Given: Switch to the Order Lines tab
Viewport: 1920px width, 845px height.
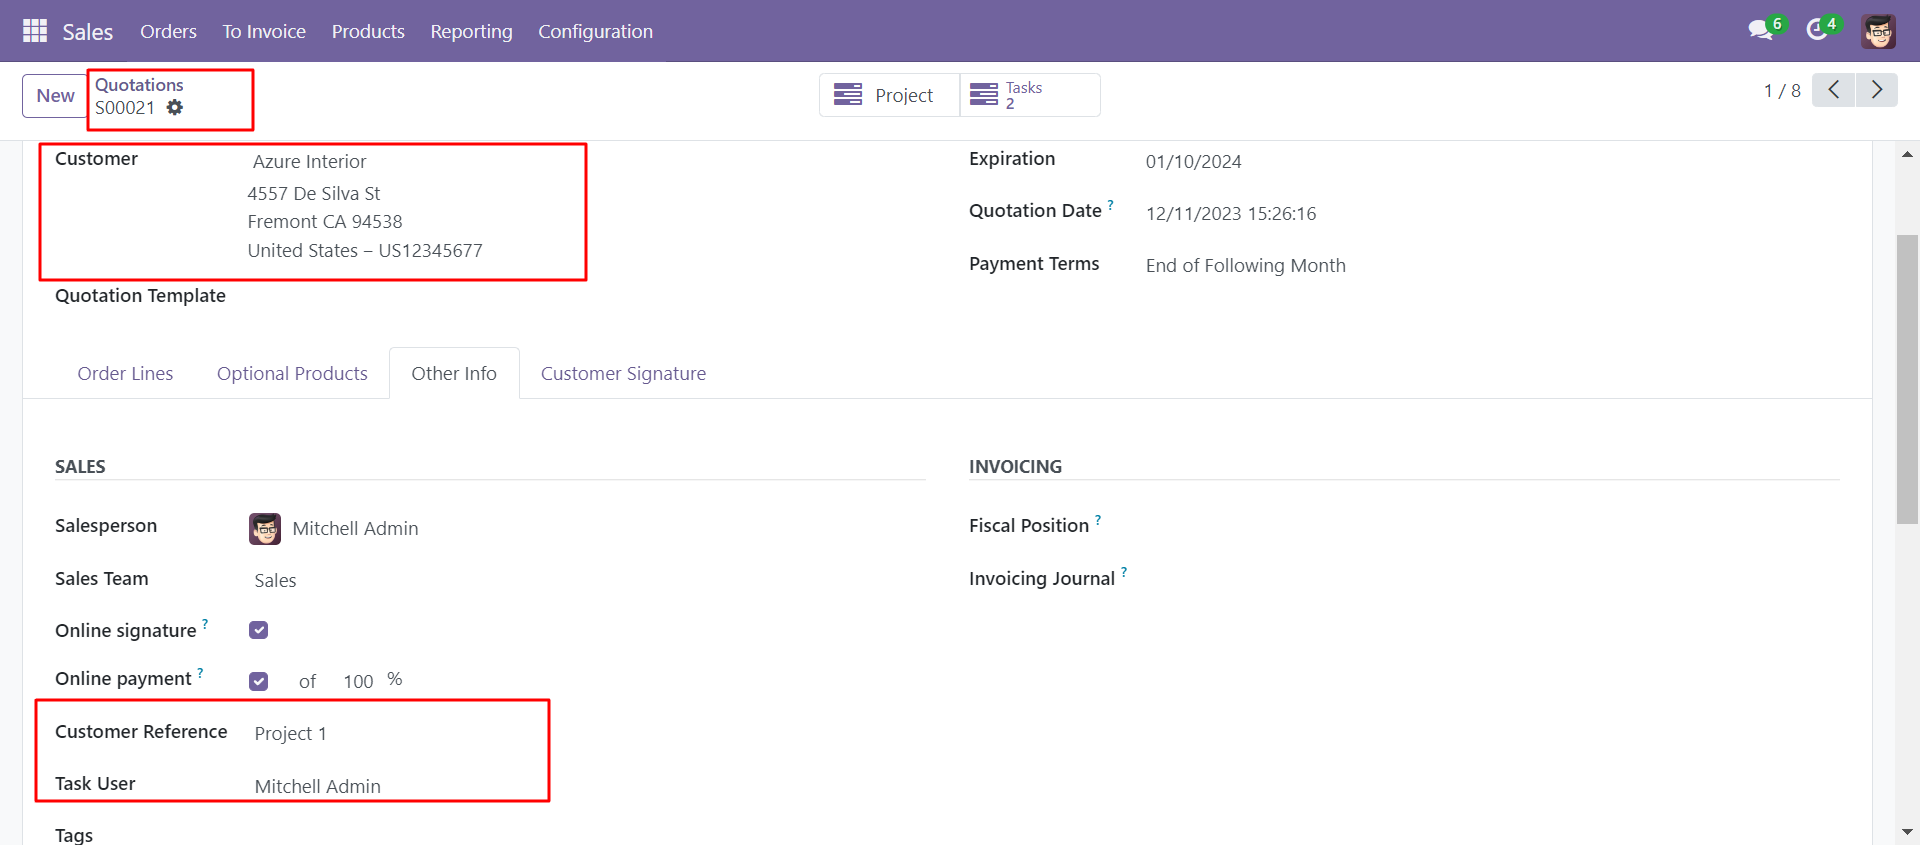Looking at the screenshot, I should tap(125, 373).
